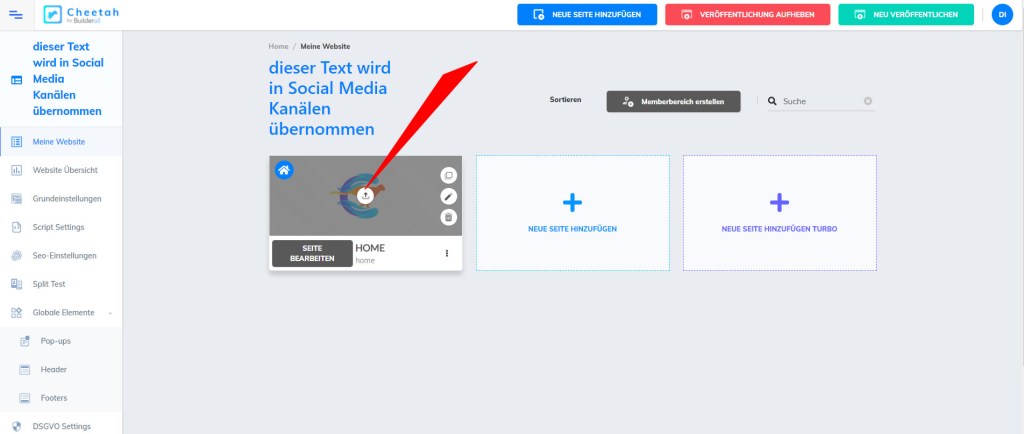Click into the Suche search field
Screen dimensions: 1024x434
[820, 101]
